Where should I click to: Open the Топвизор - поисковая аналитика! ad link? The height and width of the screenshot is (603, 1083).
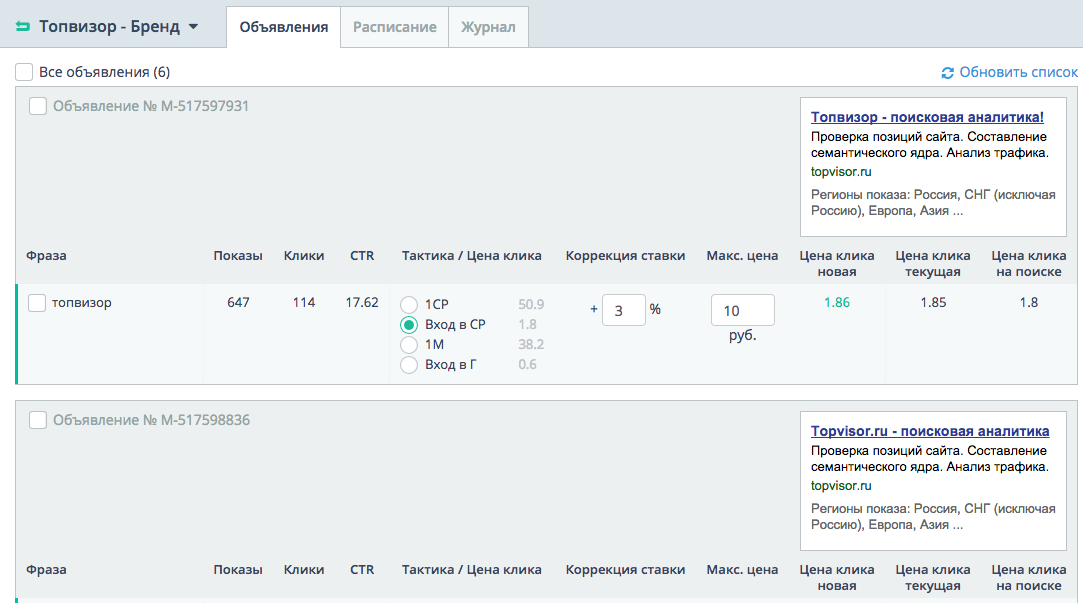[x=927, y=117]
